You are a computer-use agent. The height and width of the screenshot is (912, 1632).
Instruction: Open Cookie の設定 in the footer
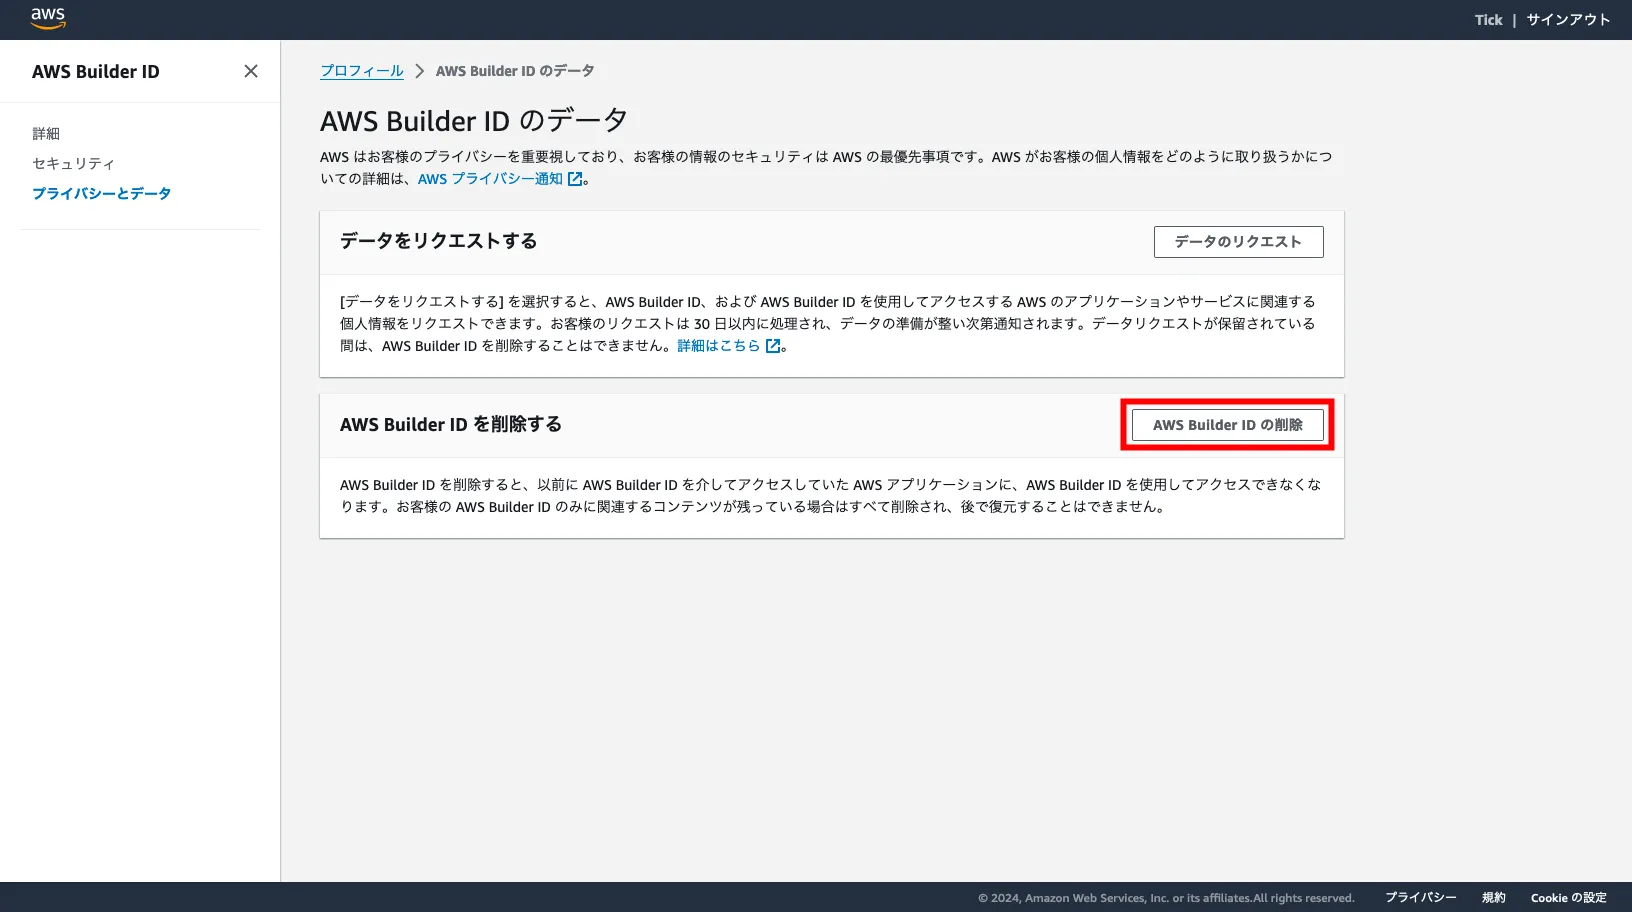pos(1568,898)
